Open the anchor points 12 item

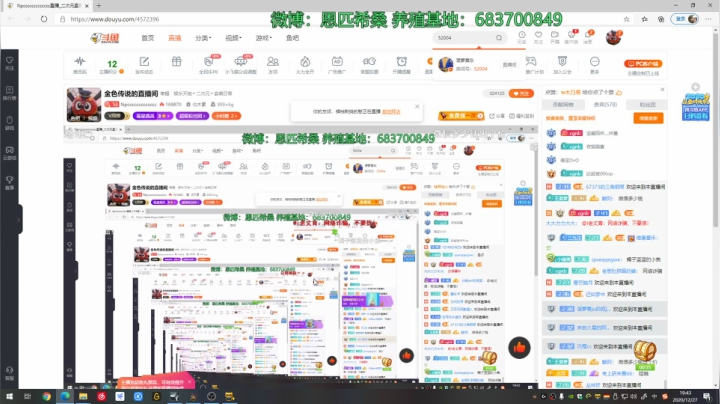pyautogui.click(x=112, y=66)
